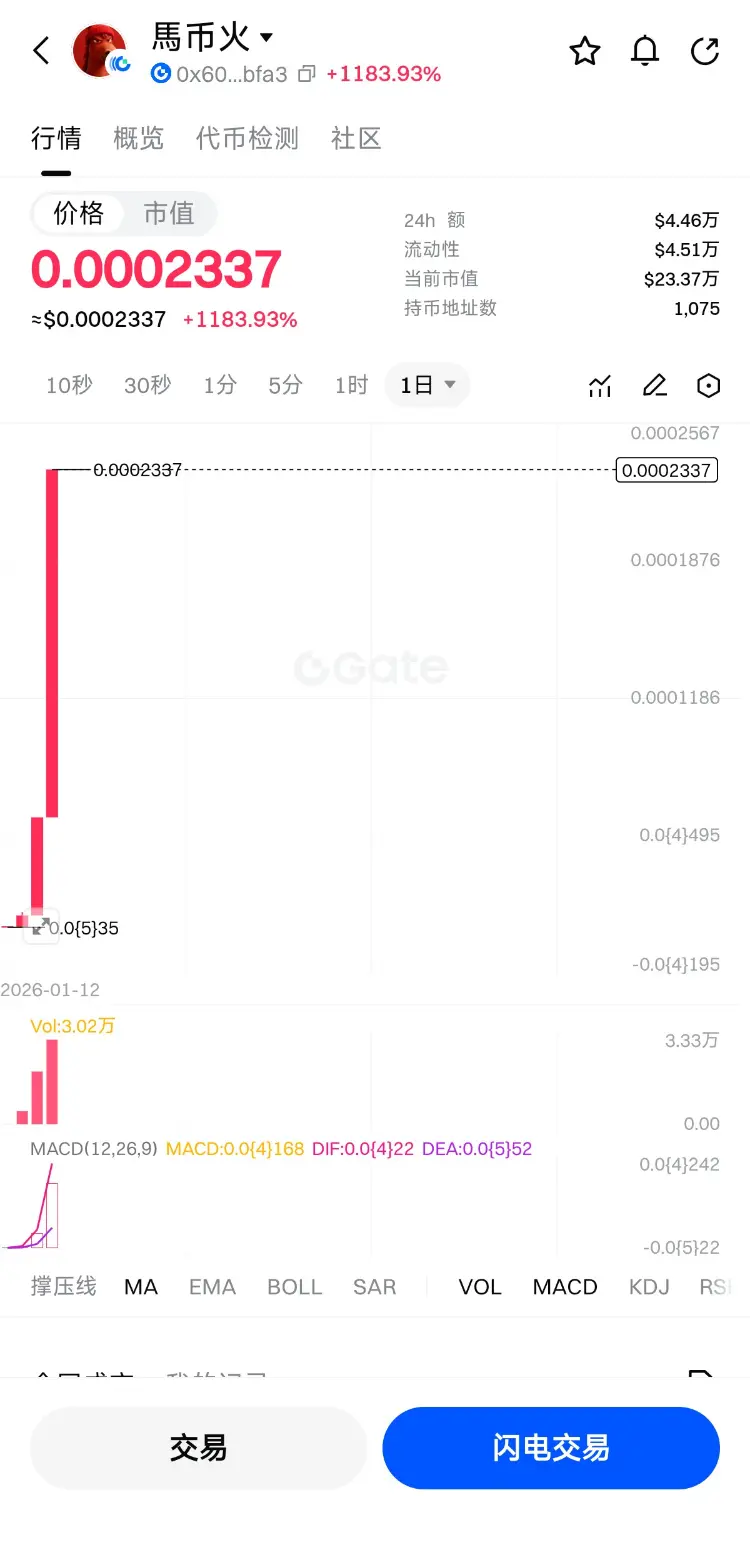
Task: Expand chart to fullscreen icon
Action: tap(41, 927)
